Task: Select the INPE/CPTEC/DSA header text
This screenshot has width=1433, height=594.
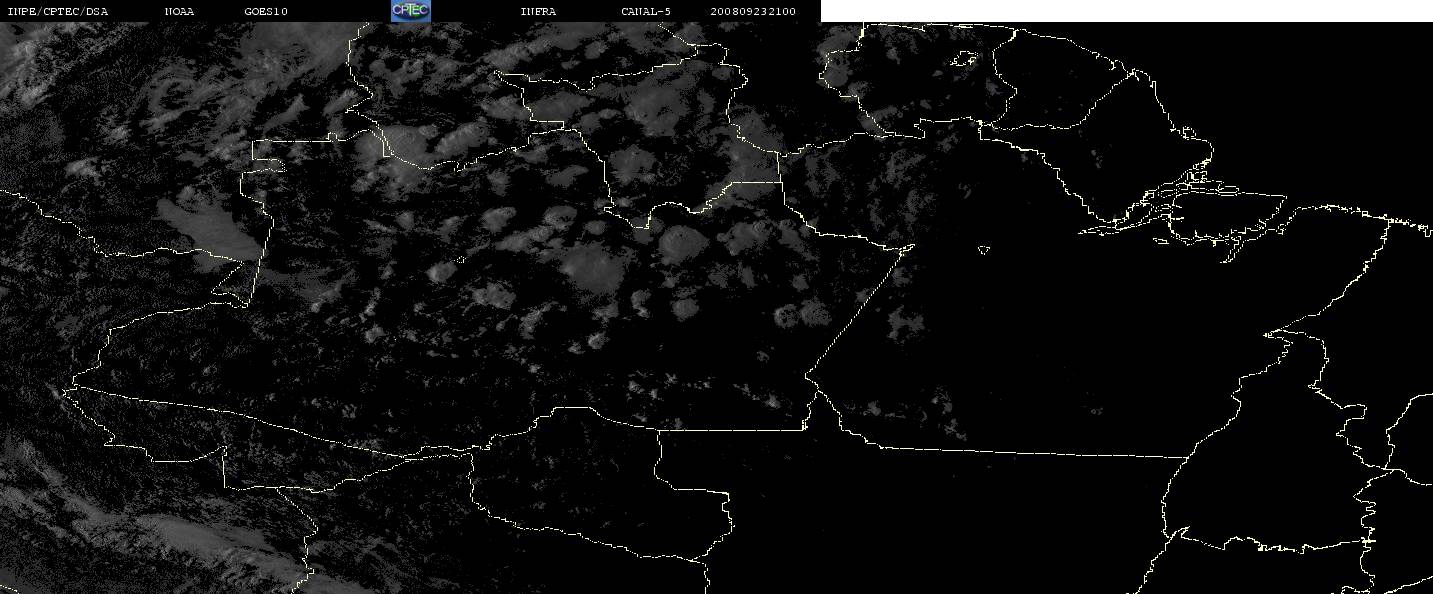Action: (x=57, y=12)
